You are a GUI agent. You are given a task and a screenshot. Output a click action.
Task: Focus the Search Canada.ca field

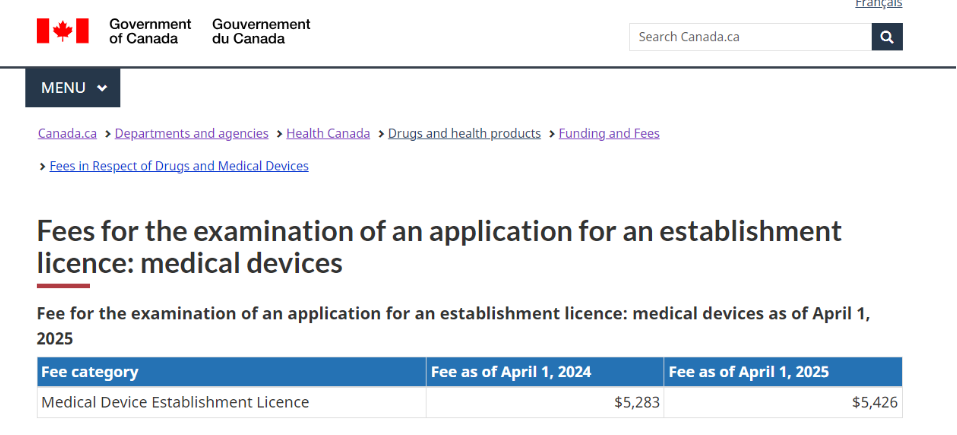(750, 37)
